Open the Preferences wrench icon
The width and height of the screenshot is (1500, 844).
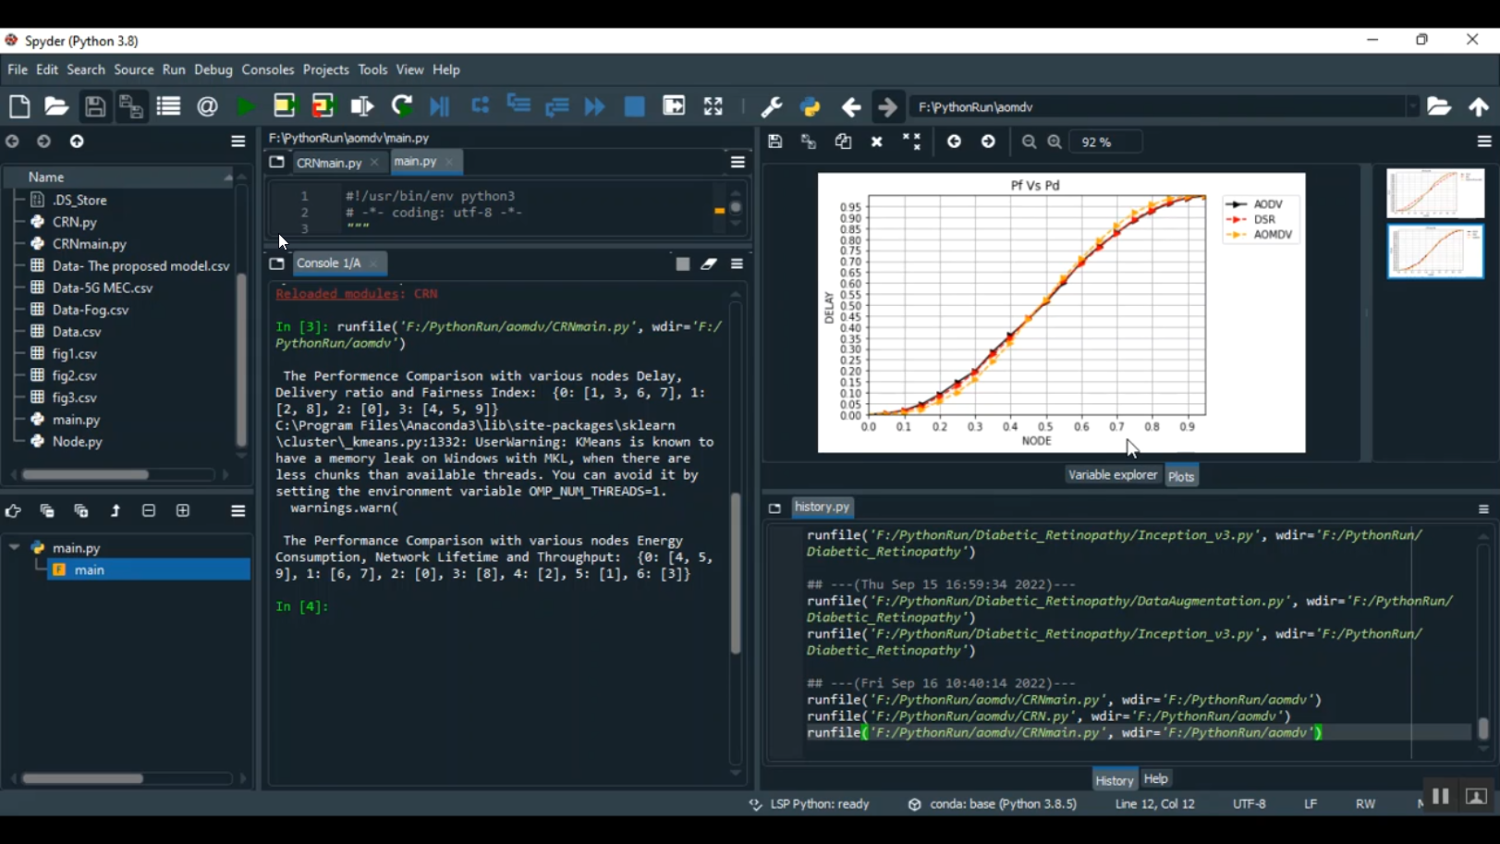click(771, 107)
